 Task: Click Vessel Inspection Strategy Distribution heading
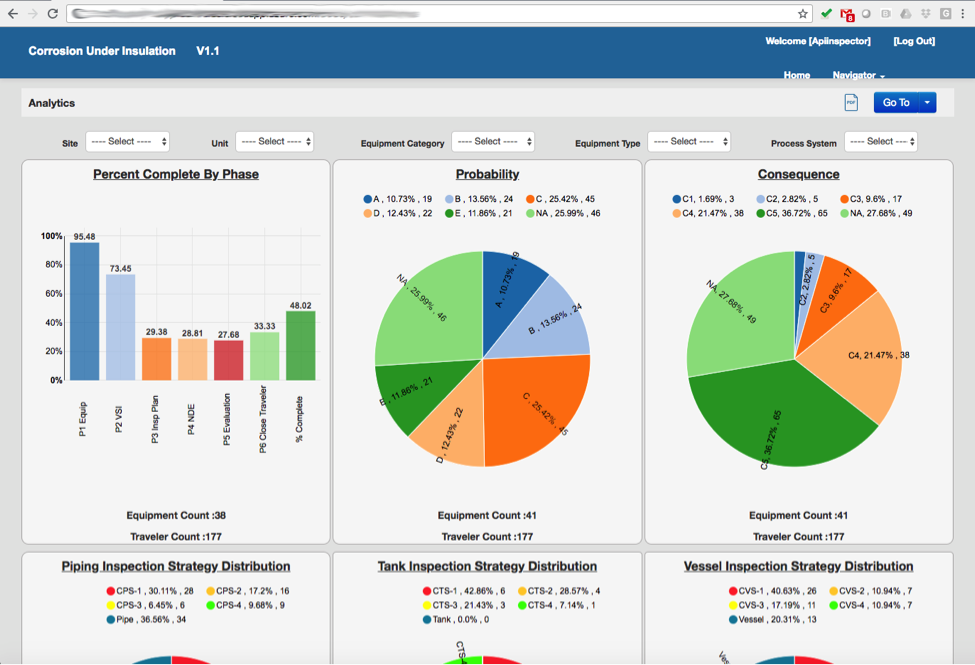pyautogui.click(x=798, y=566)
